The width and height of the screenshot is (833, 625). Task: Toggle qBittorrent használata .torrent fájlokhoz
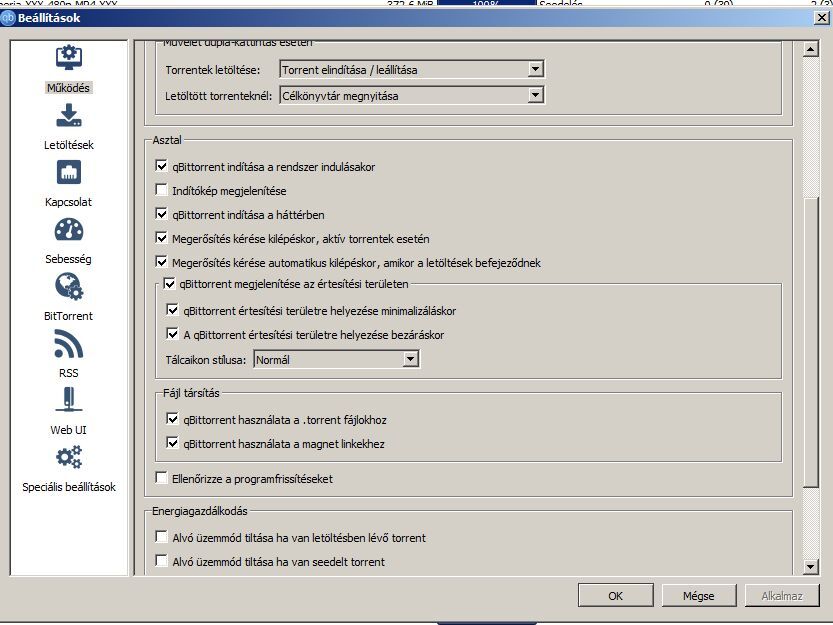(172, 419)
